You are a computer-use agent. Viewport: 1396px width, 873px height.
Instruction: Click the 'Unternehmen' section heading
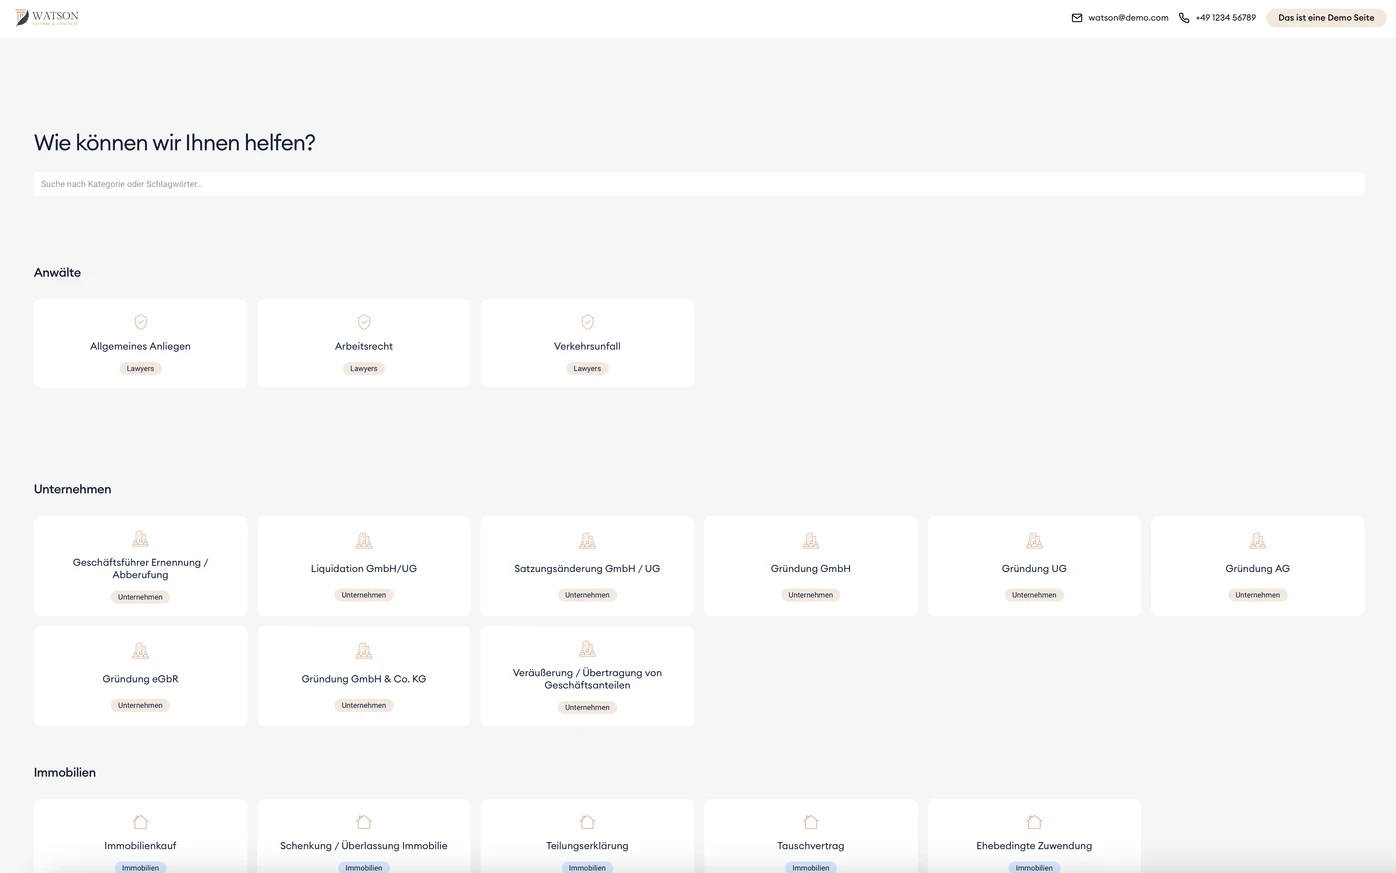click(73, 489)
